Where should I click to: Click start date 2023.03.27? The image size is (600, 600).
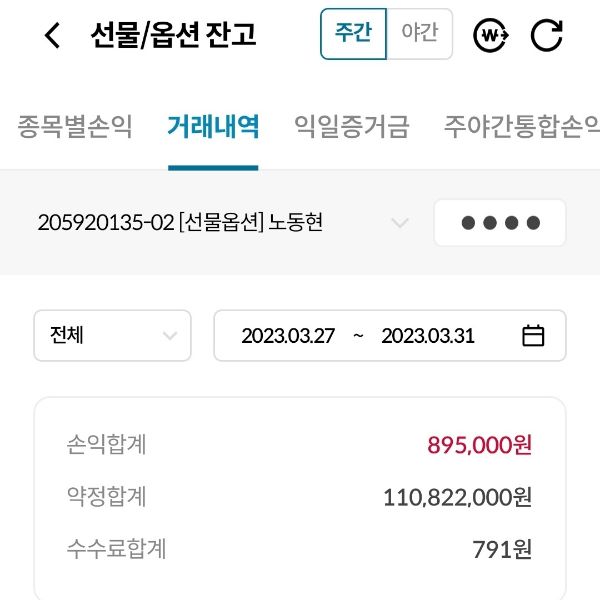288,336
